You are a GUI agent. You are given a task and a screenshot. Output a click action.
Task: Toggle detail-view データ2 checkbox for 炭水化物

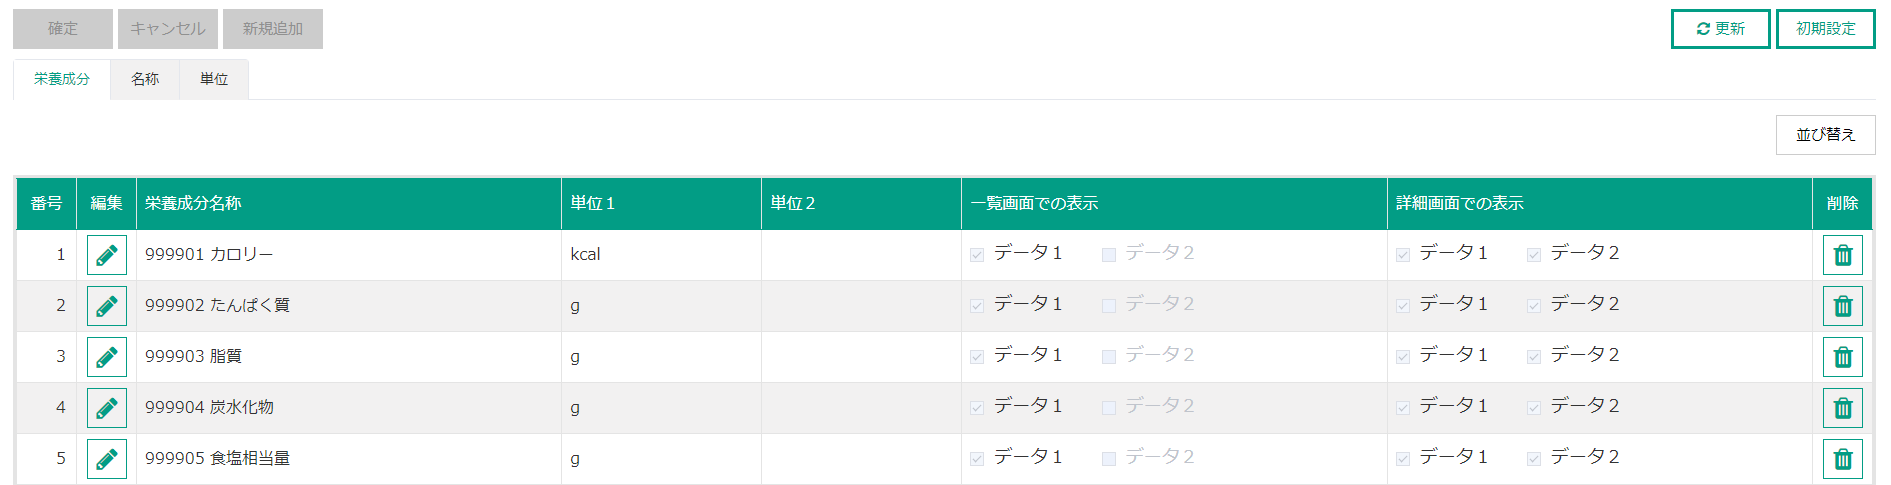pos(1534,408)
